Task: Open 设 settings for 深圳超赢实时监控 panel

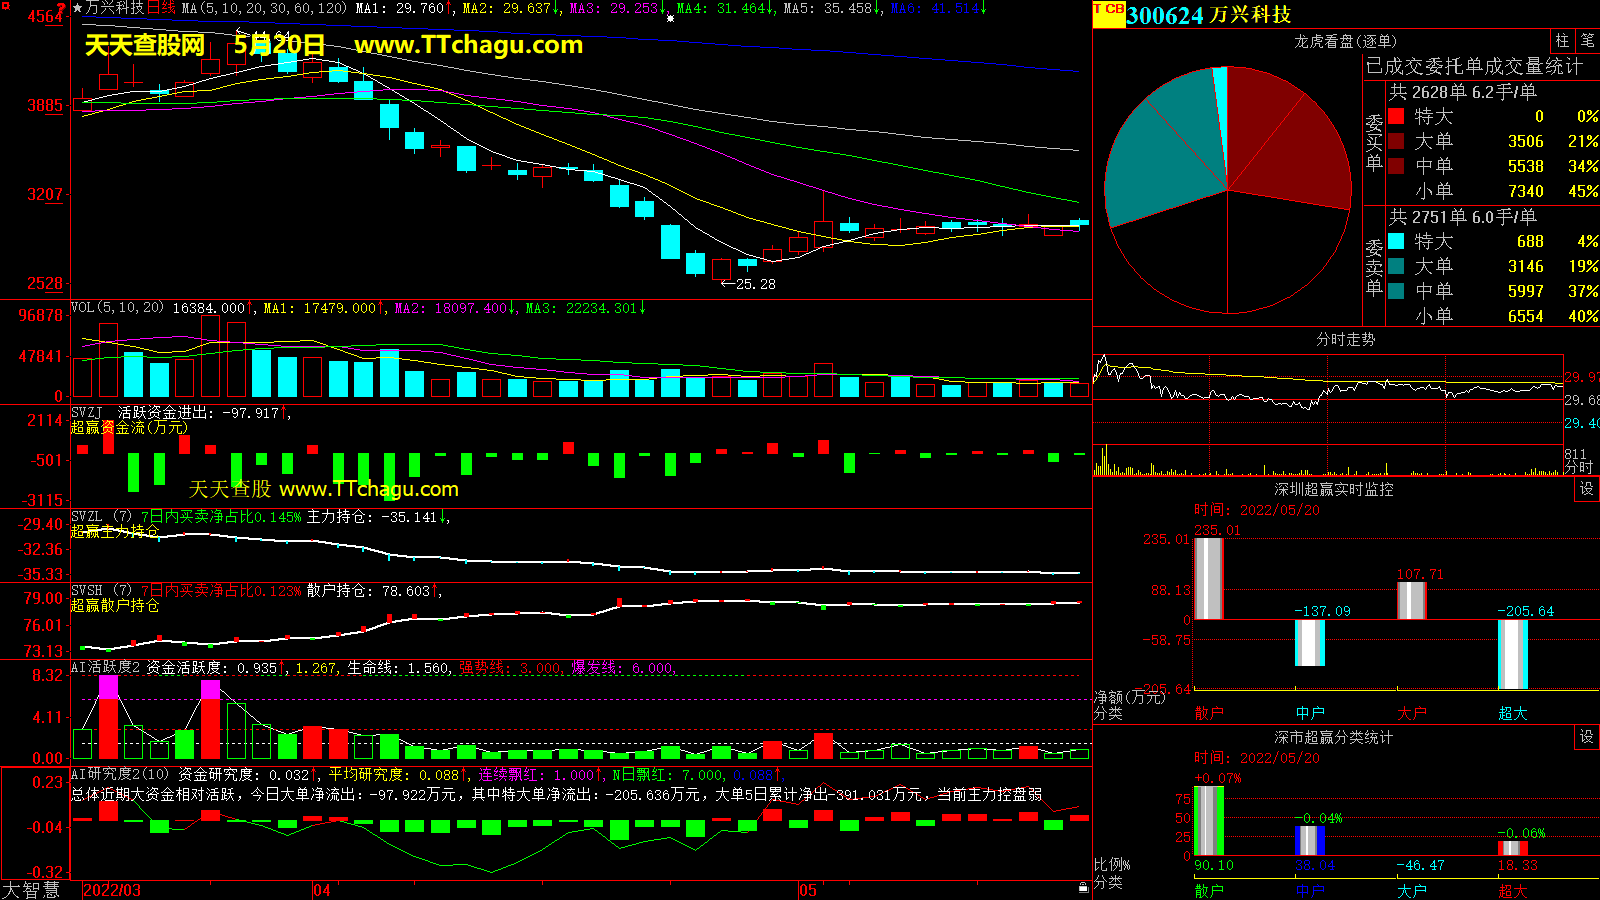Action: click(1586, 489)
